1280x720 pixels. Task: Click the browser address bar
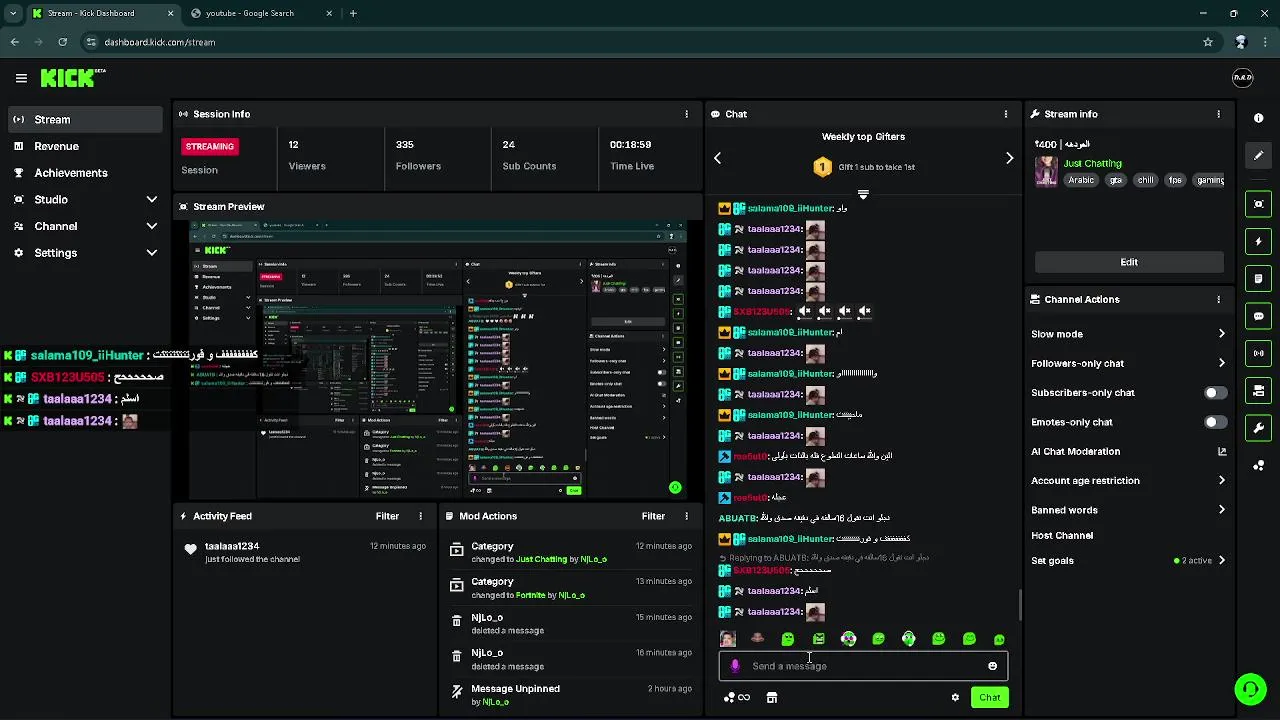[x=640, y=42]
